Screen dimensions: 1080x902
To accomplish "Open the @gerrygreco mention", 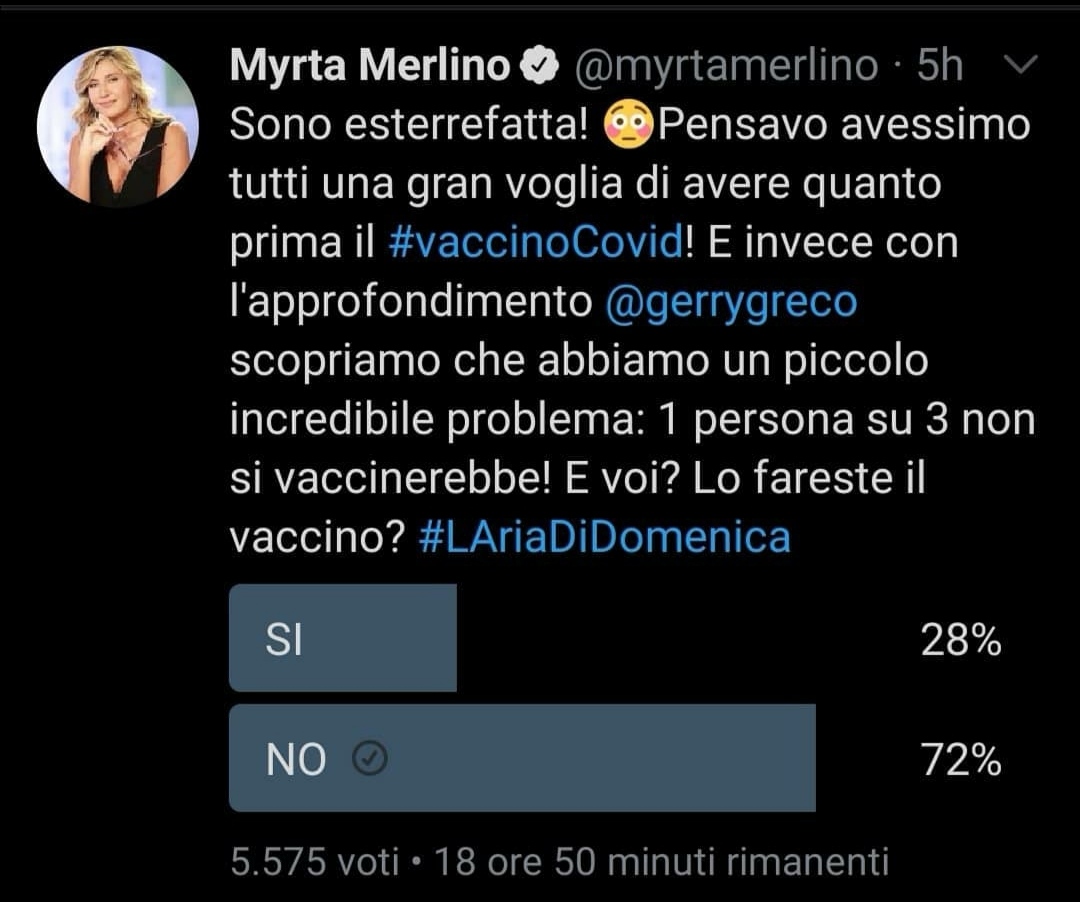I will (x=731, y=302).
